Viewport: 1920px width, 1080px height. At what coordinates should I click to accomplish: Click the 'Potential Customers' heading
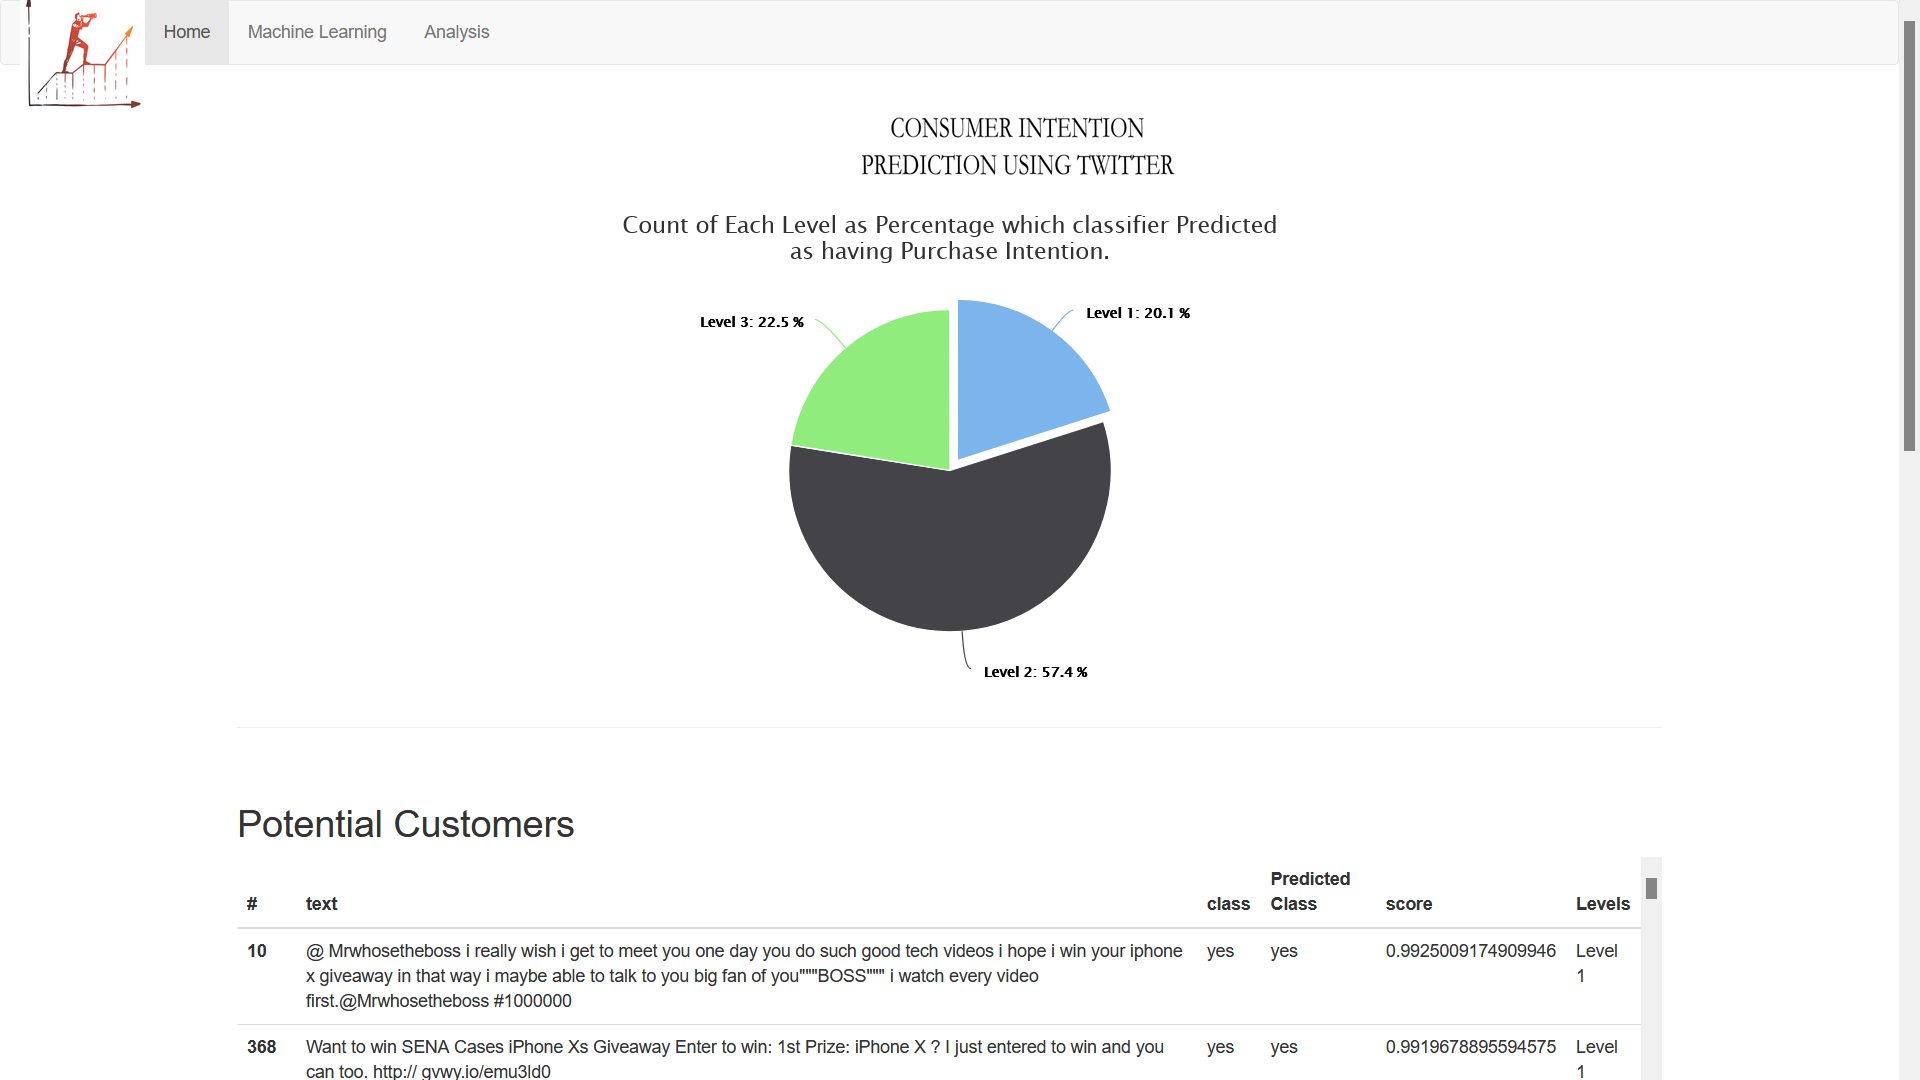coord(404,824)
